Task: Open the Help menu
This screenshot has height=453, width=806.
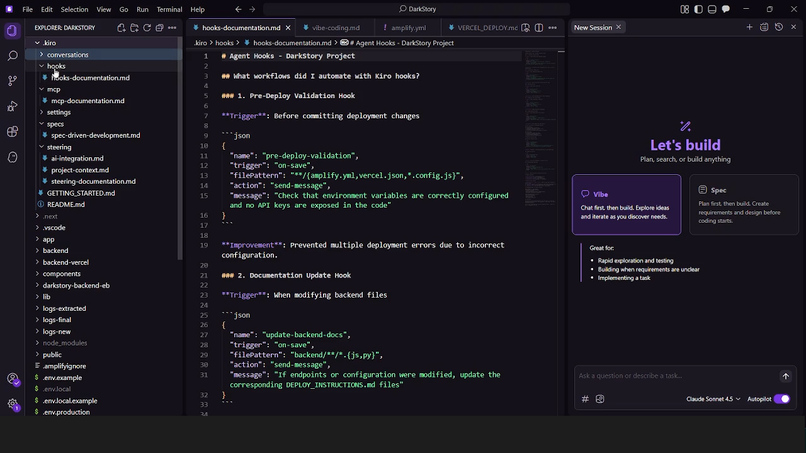Action: pos(197,9)
